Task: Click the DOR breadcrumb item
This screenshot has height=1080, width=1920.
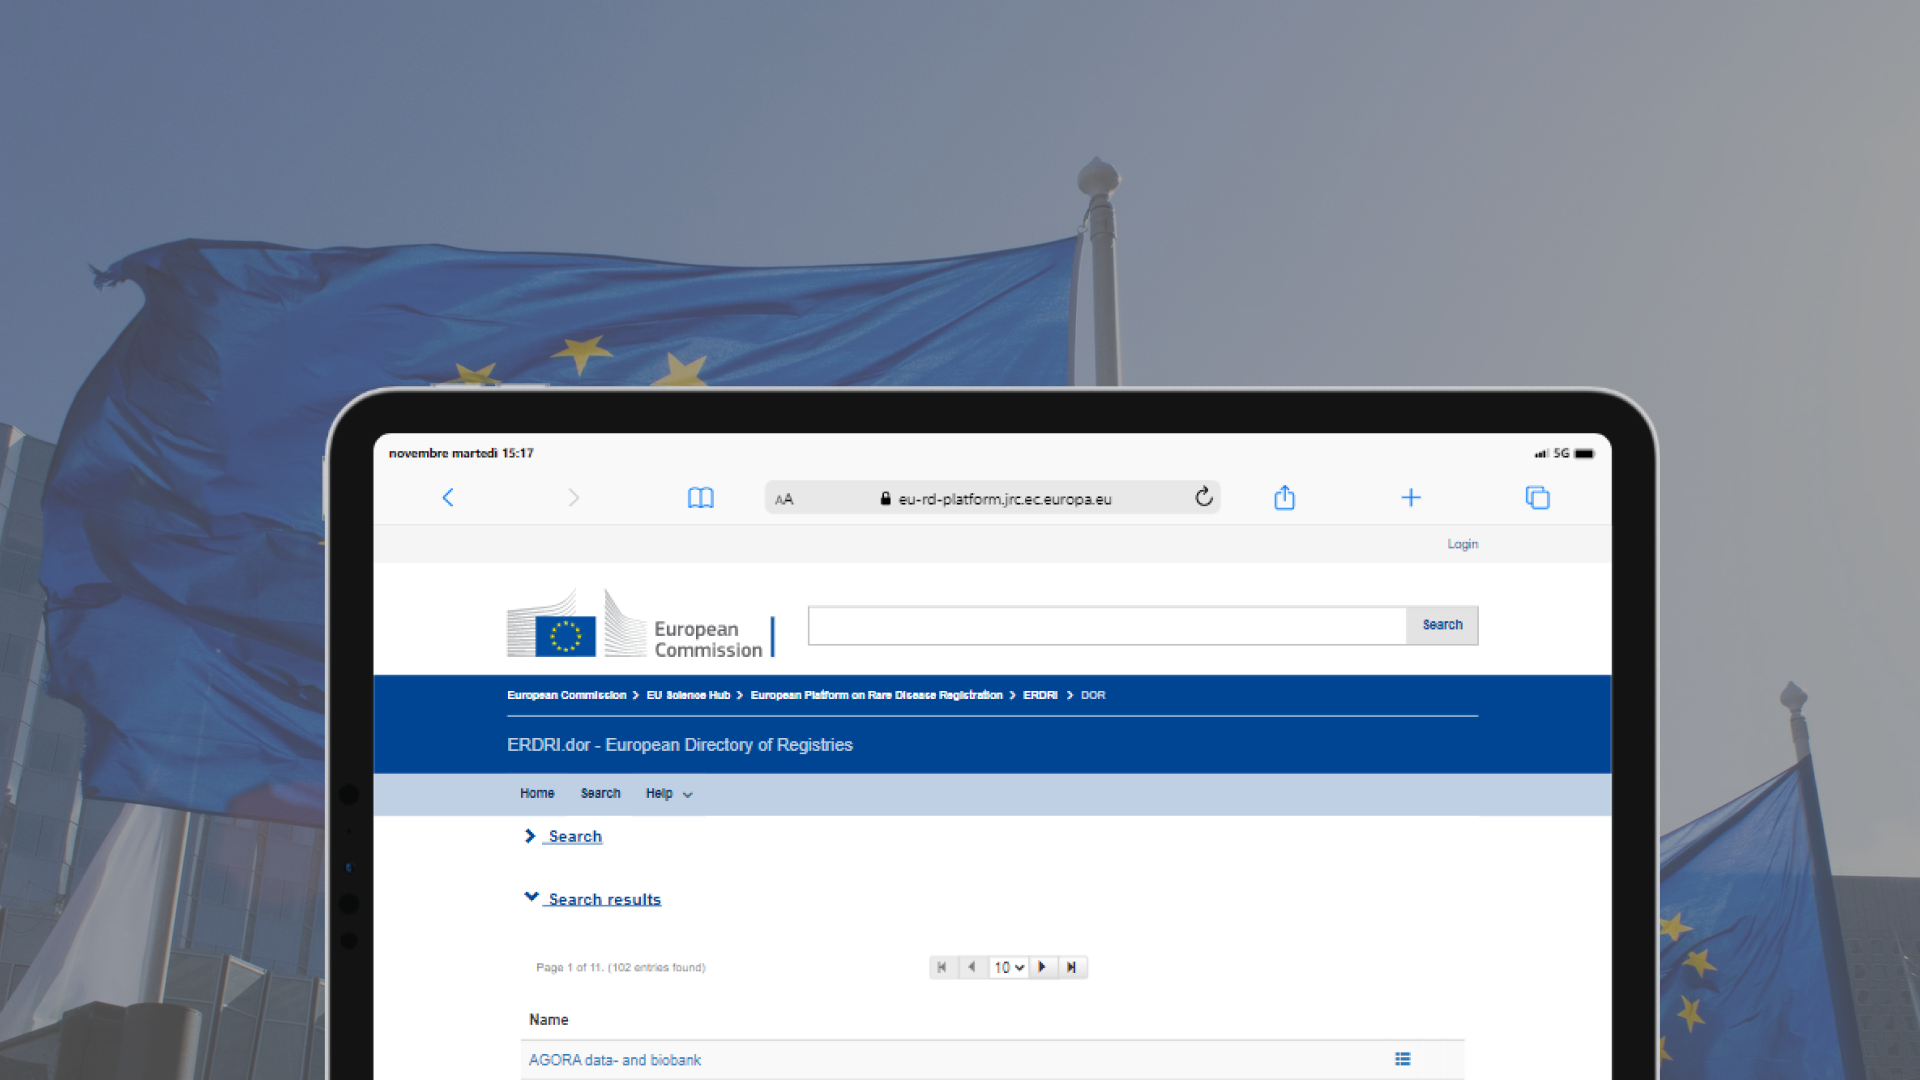Action: 1093,695
